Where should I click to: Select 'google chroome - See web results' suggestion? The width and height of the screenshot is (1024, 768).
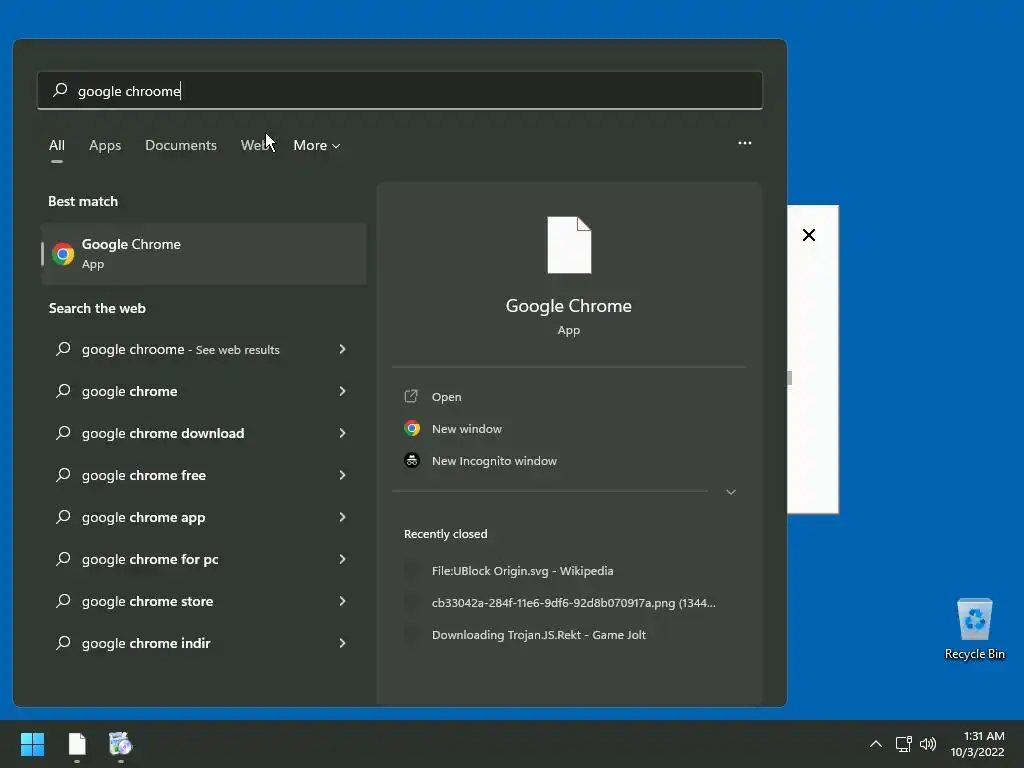click(x=202, y=349)
